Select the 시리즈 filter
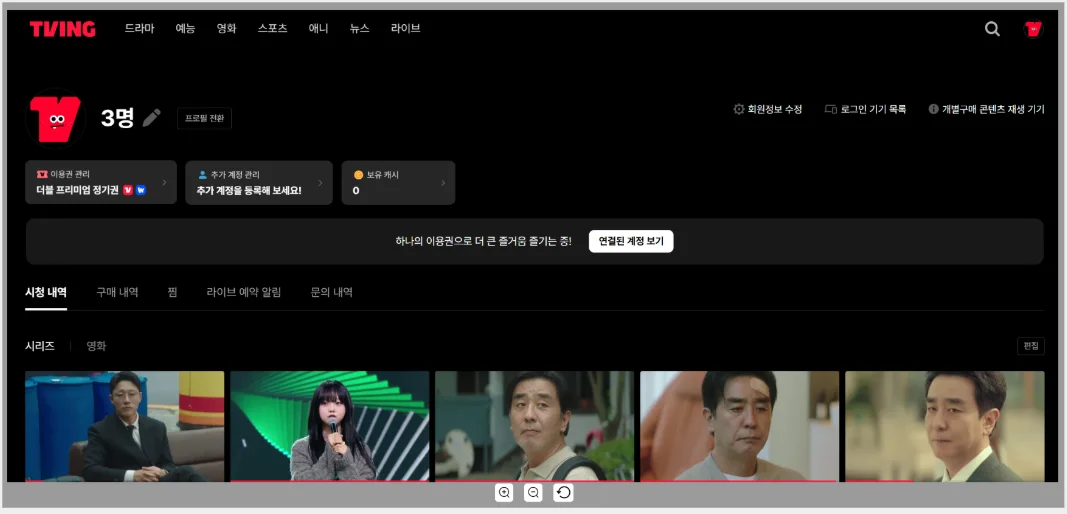The width and height of the screenshot is (1067, 514). (x=39, y=346)
